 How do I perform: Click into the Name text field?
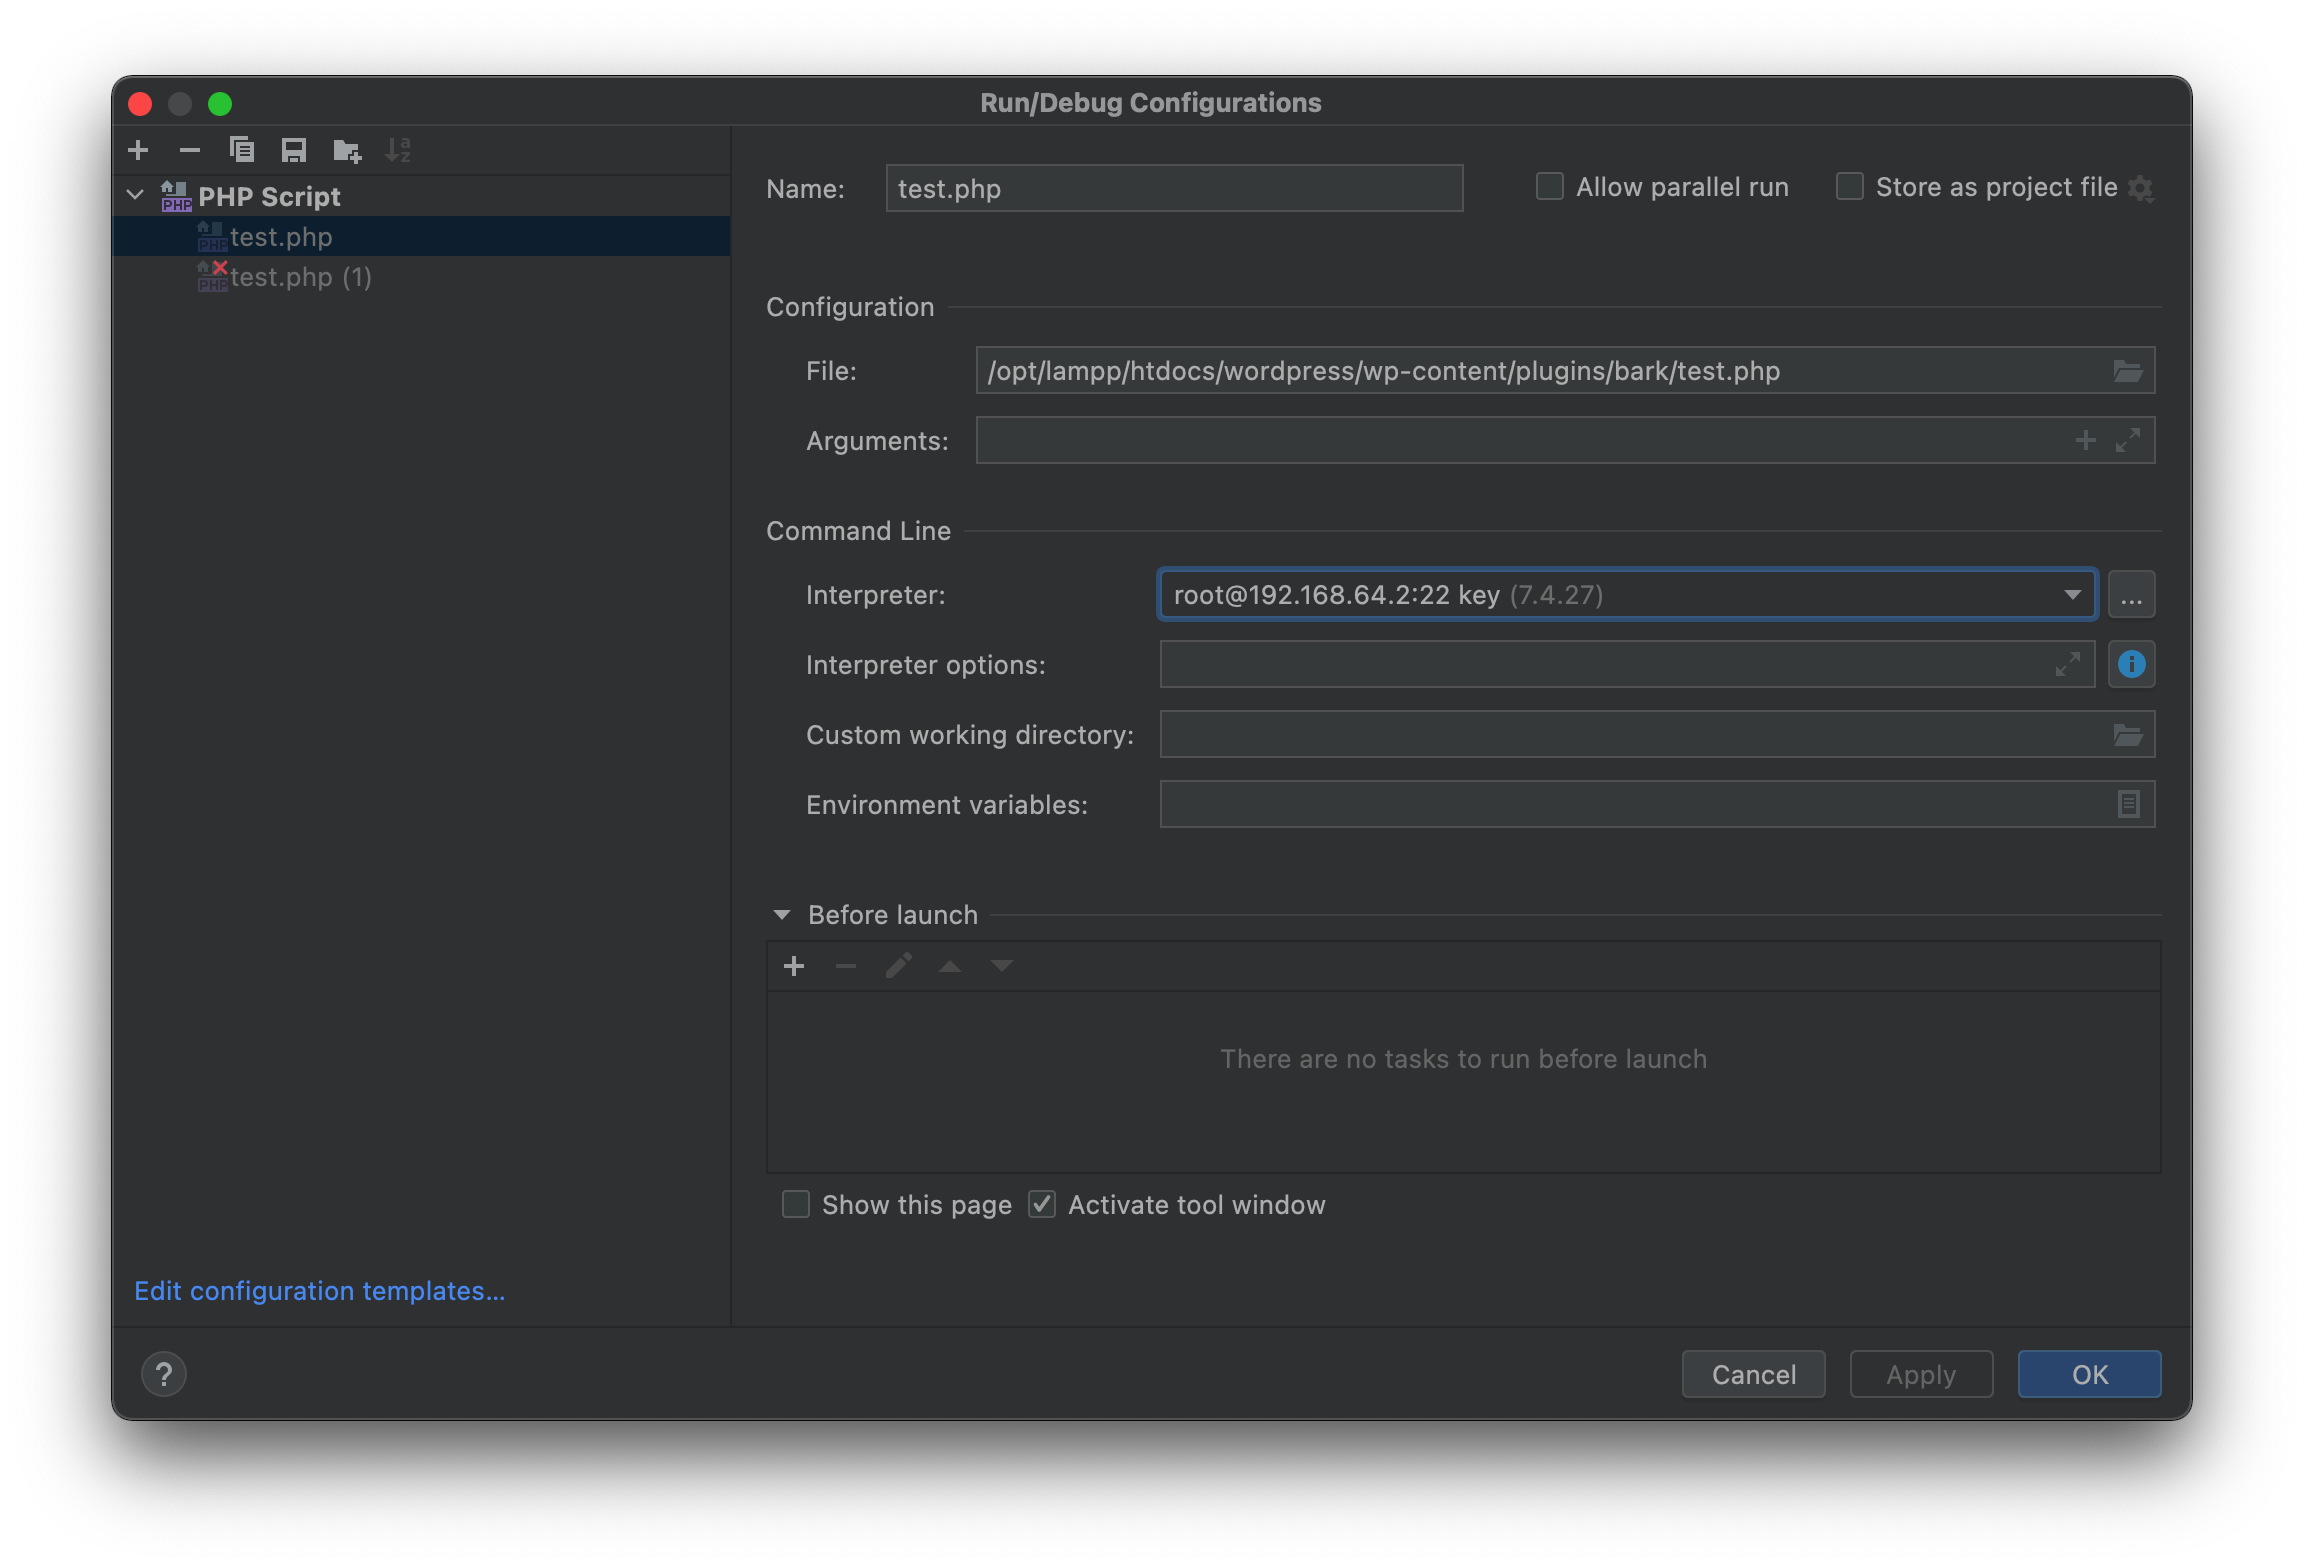point(1173,189)
